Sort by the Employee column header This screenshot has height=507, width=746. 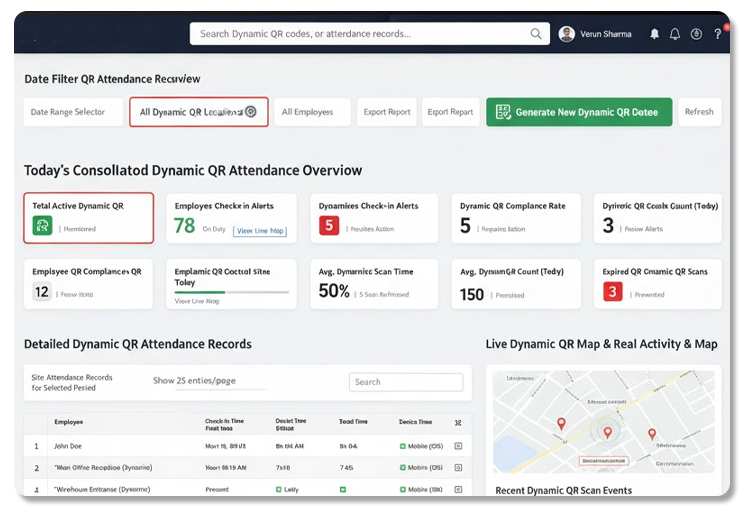click(69, 422)
